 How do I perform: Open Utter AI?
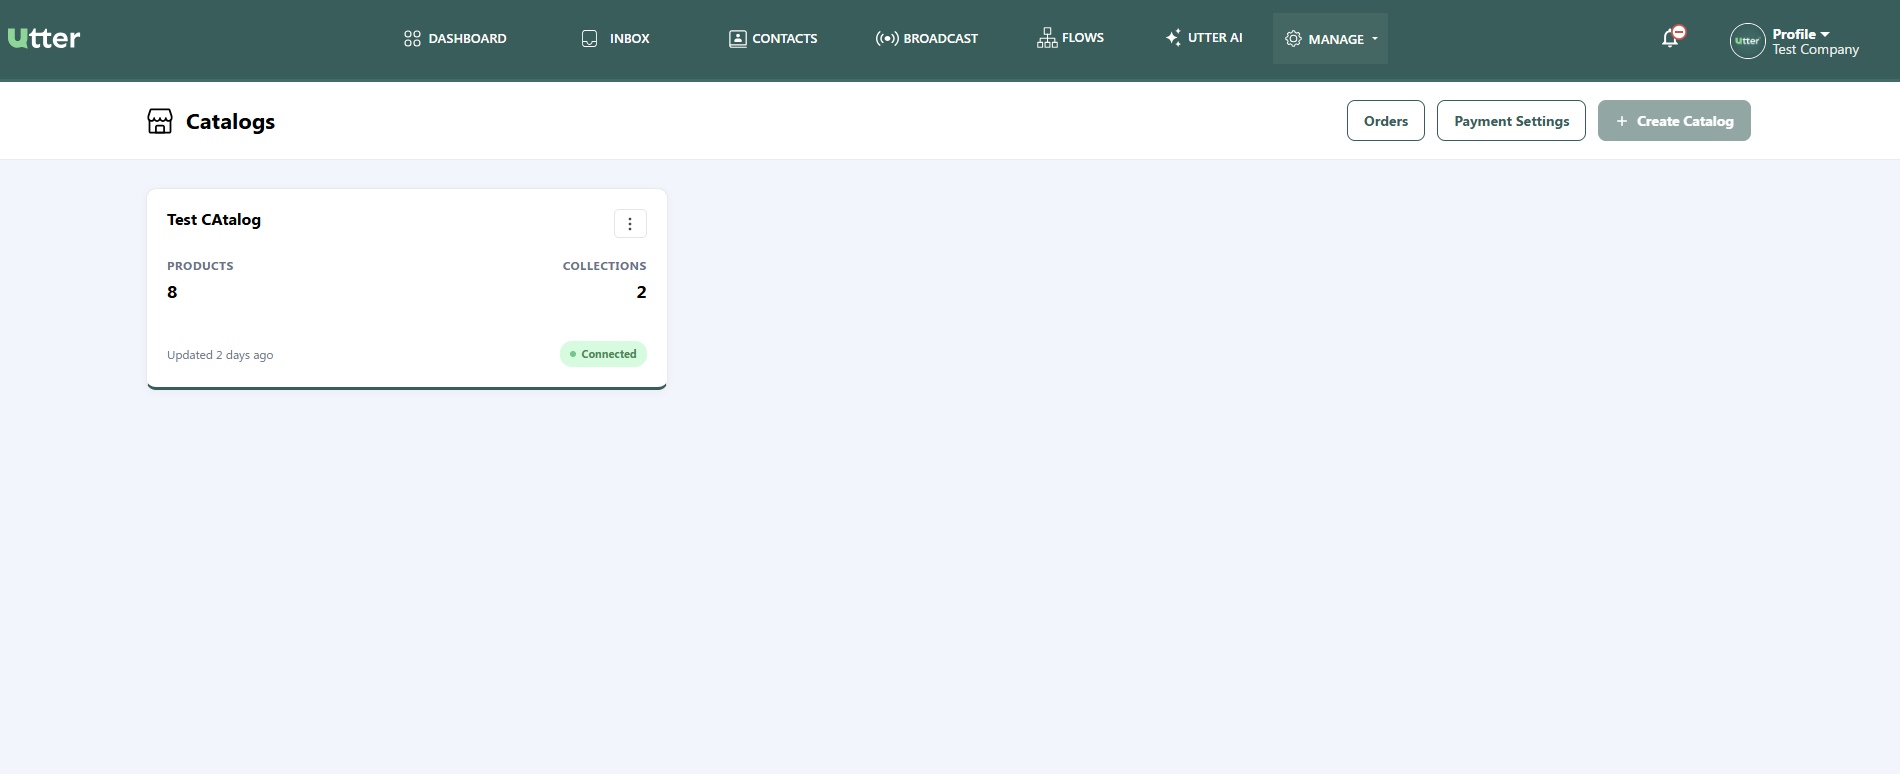[x=1204, y=38]
